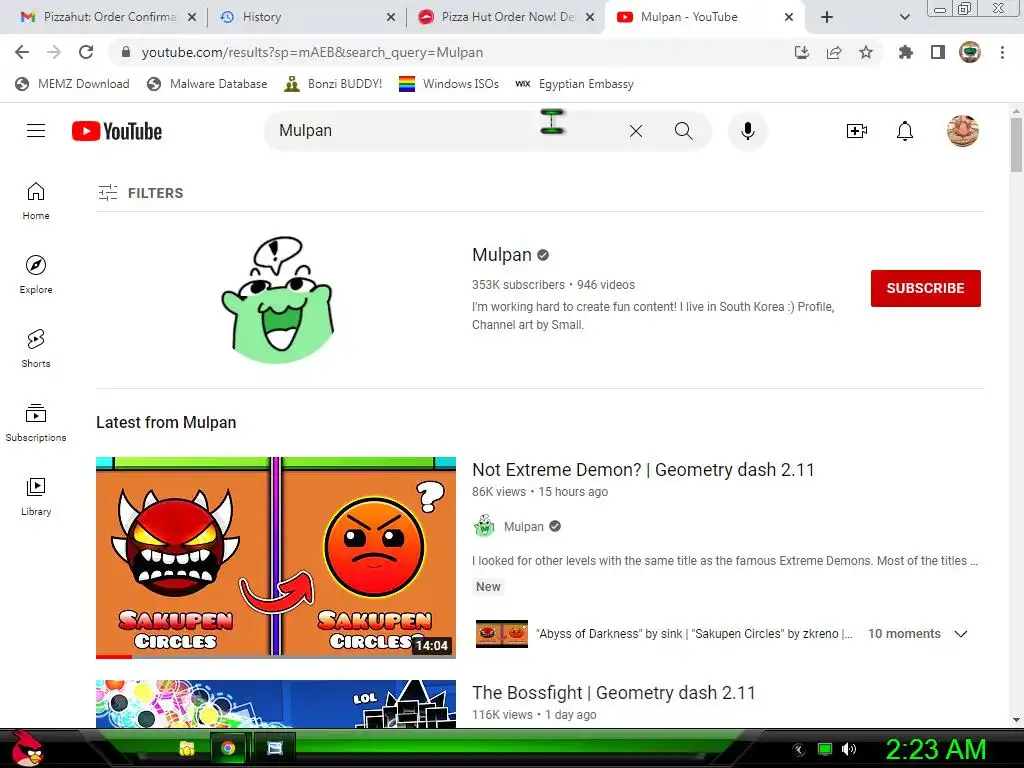Screen dimensions: 1024x768
Task: Go to the YouTube logo homepage
Action: click(x=117, y=131)
